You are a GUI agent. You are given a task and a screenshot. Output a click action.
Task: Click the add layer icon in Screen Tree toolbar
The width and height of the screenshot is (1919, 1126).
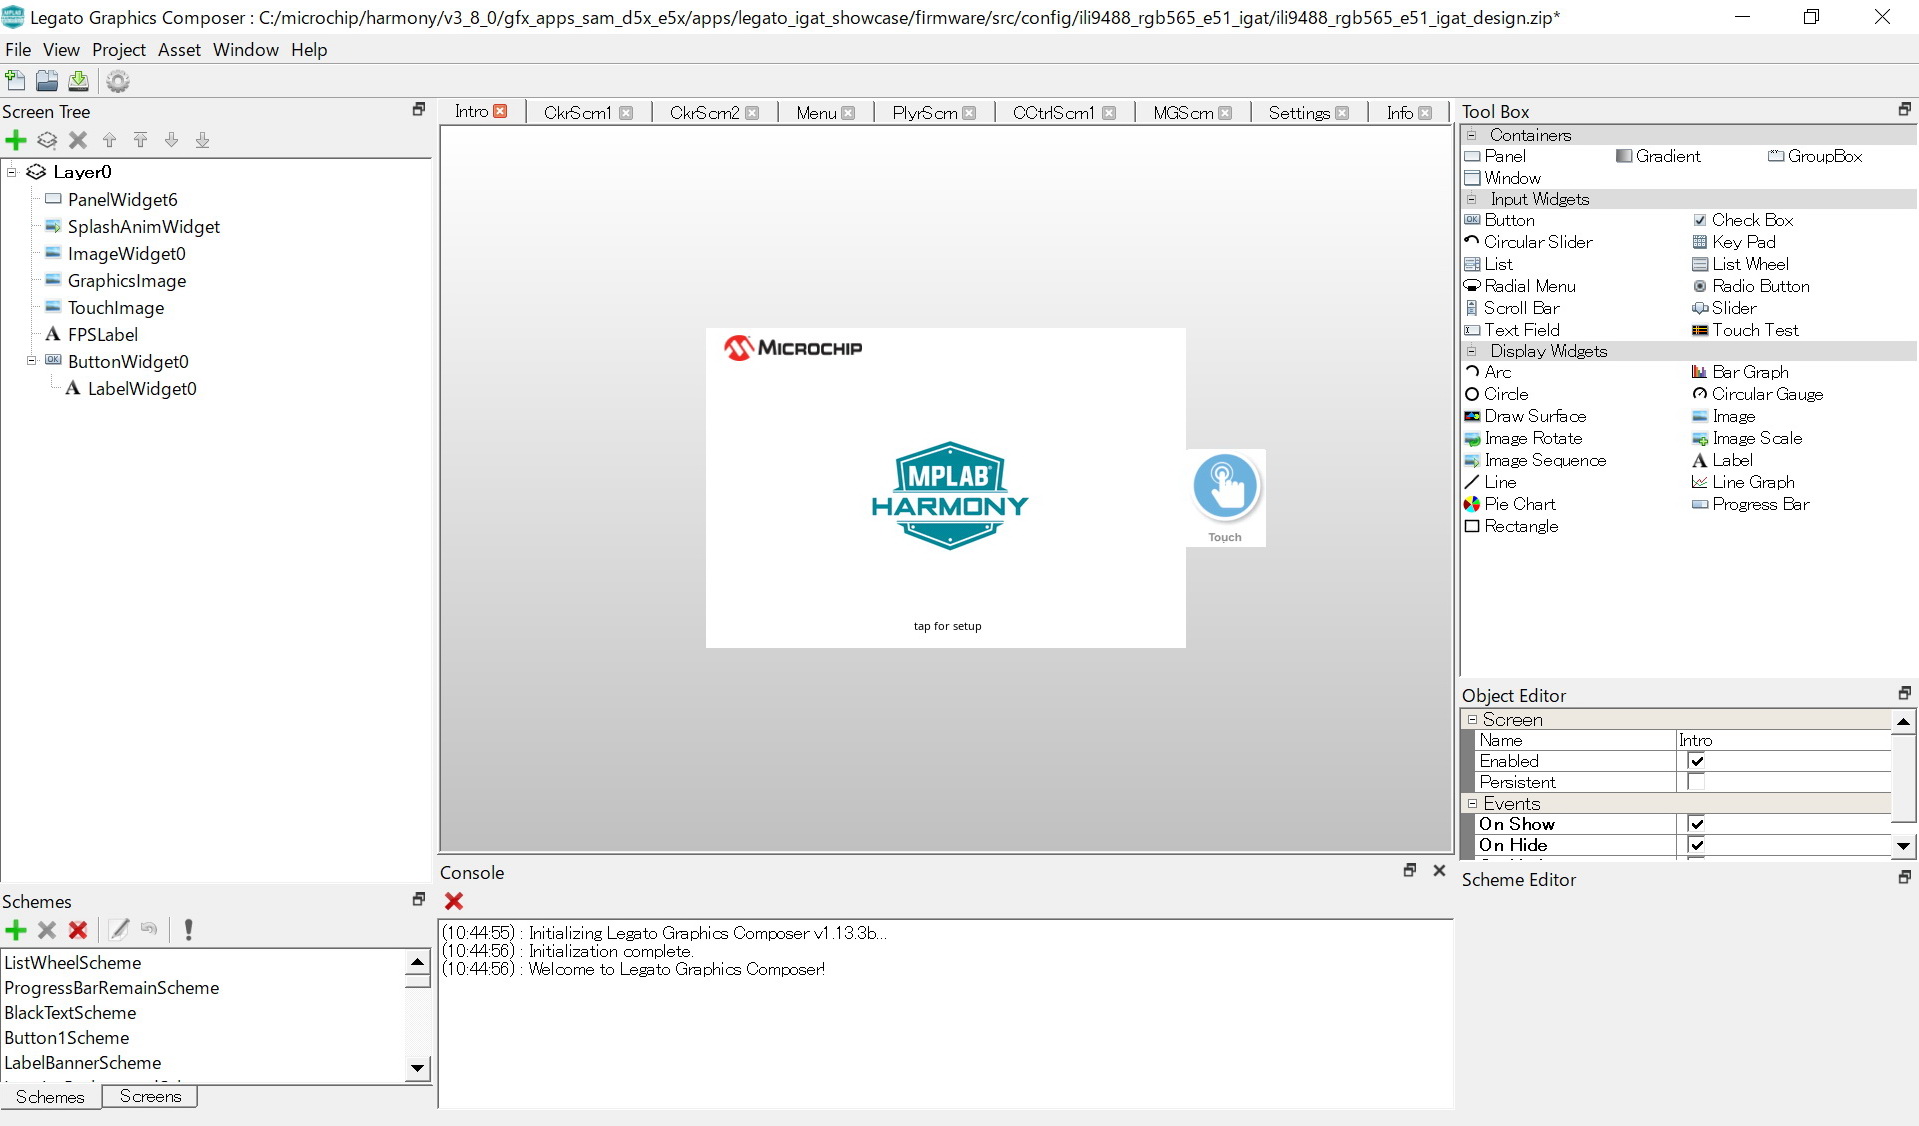[47, 140]
